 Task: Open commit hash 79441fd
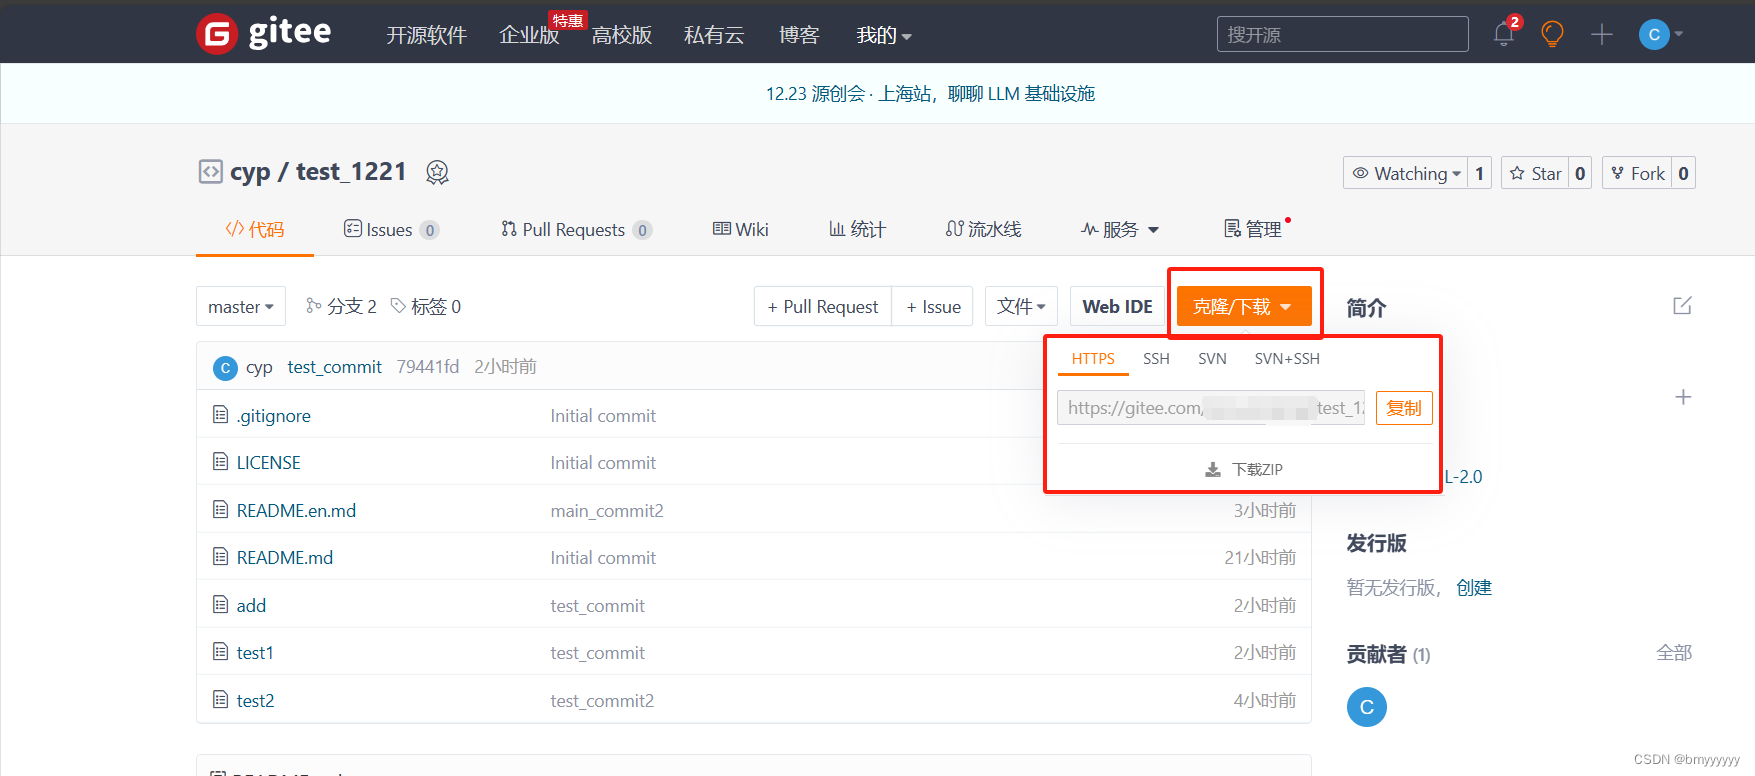(428, 367)
